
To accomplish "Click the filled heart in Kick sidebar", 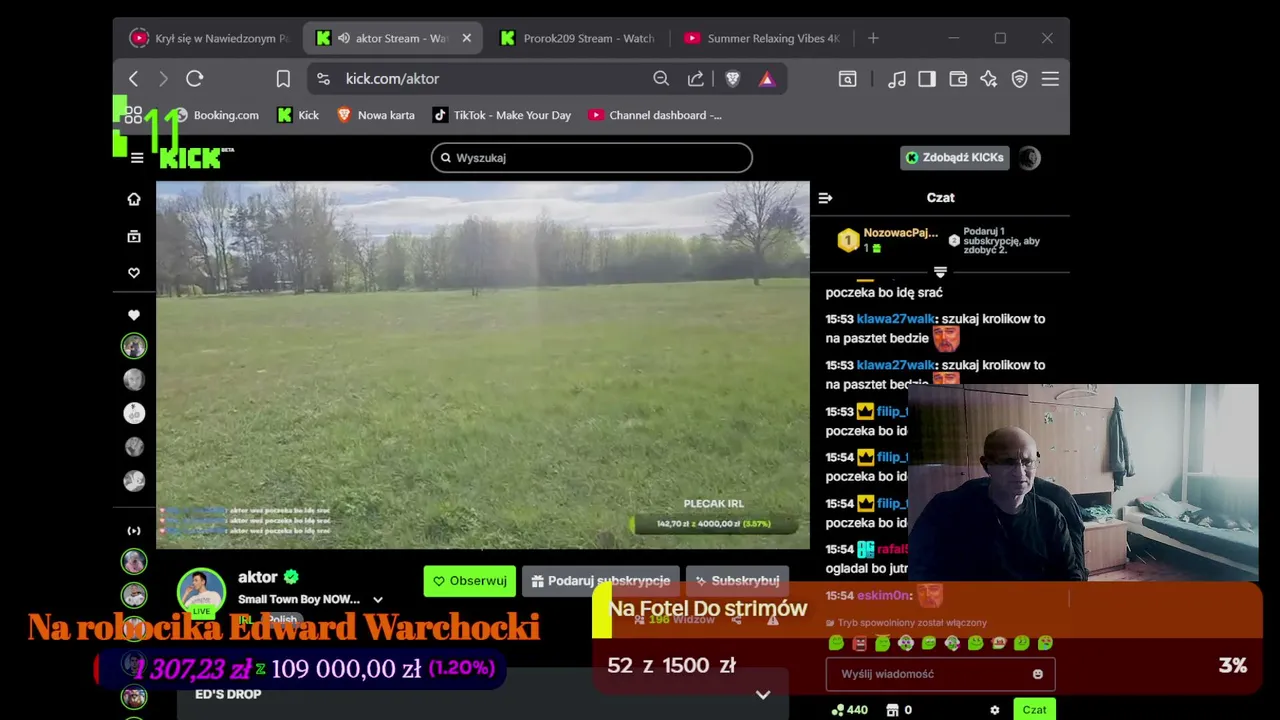I will coord(134,315).
